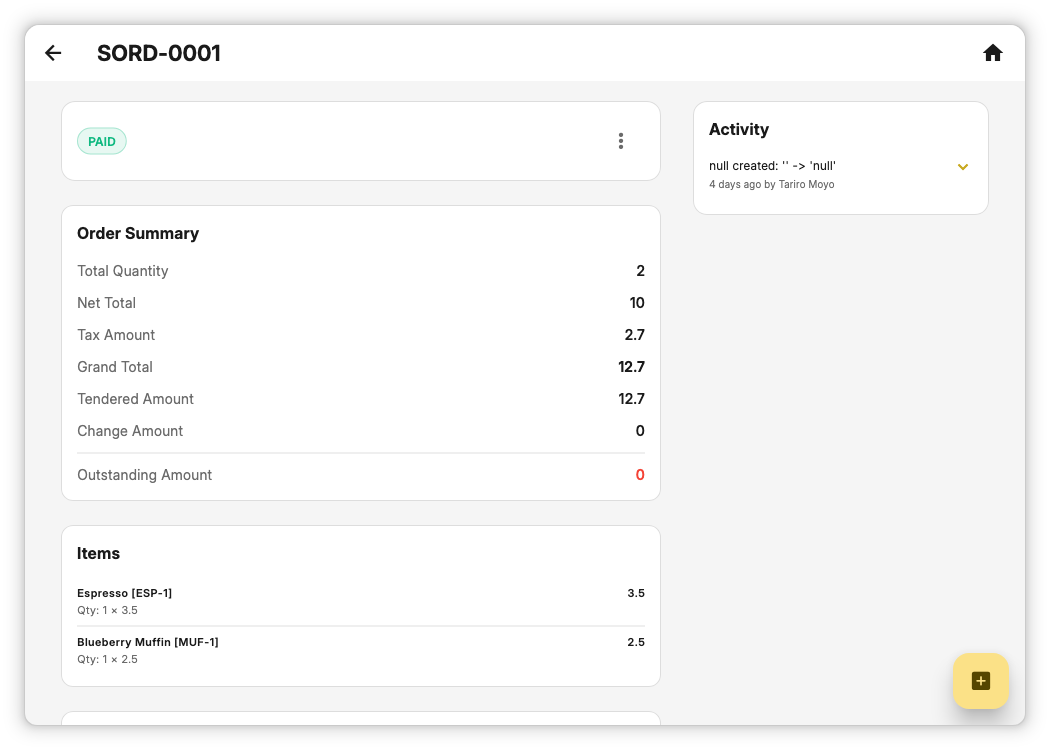This screenshot has height=750, width=1050.
Task: Open the three-dot more options menu
Action: pos(621,141)
